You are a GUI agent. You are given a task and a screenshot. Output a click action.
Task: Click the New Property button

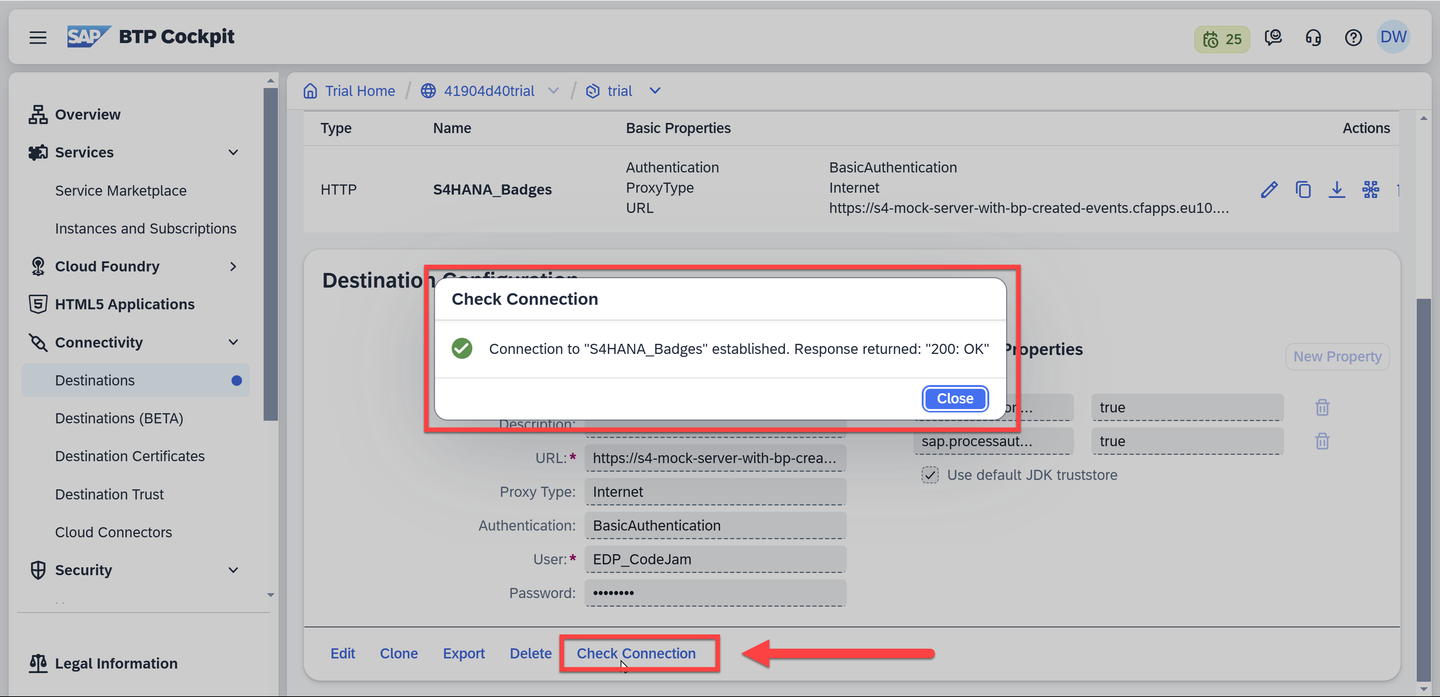pyautogui.click(x=1337, y=356)
